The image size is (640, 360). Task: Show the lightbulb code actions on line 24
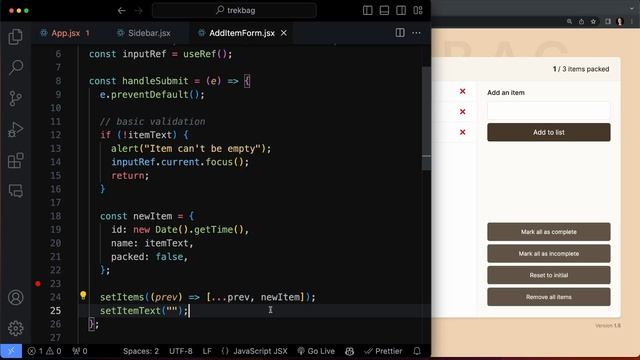coord(83,295)
